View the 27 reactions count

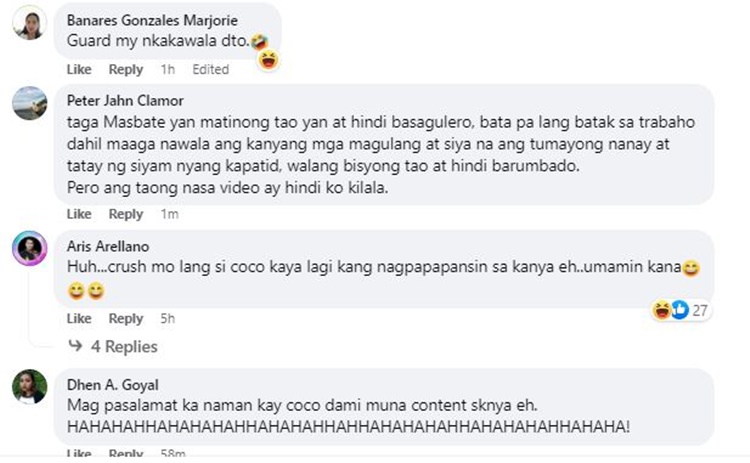[x=699, y=310]
